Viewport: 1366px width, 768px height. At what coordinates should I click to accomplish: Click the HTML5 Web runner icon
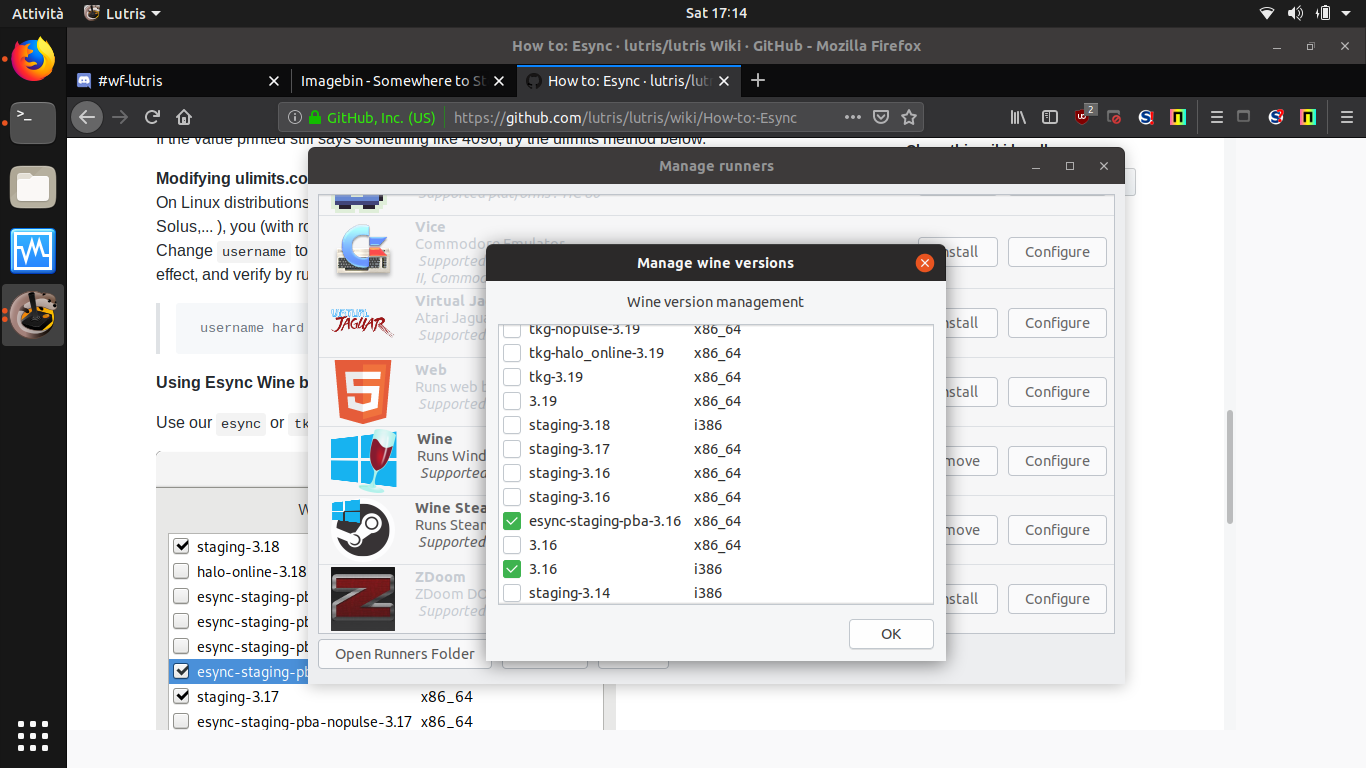(x=363, y=392)
